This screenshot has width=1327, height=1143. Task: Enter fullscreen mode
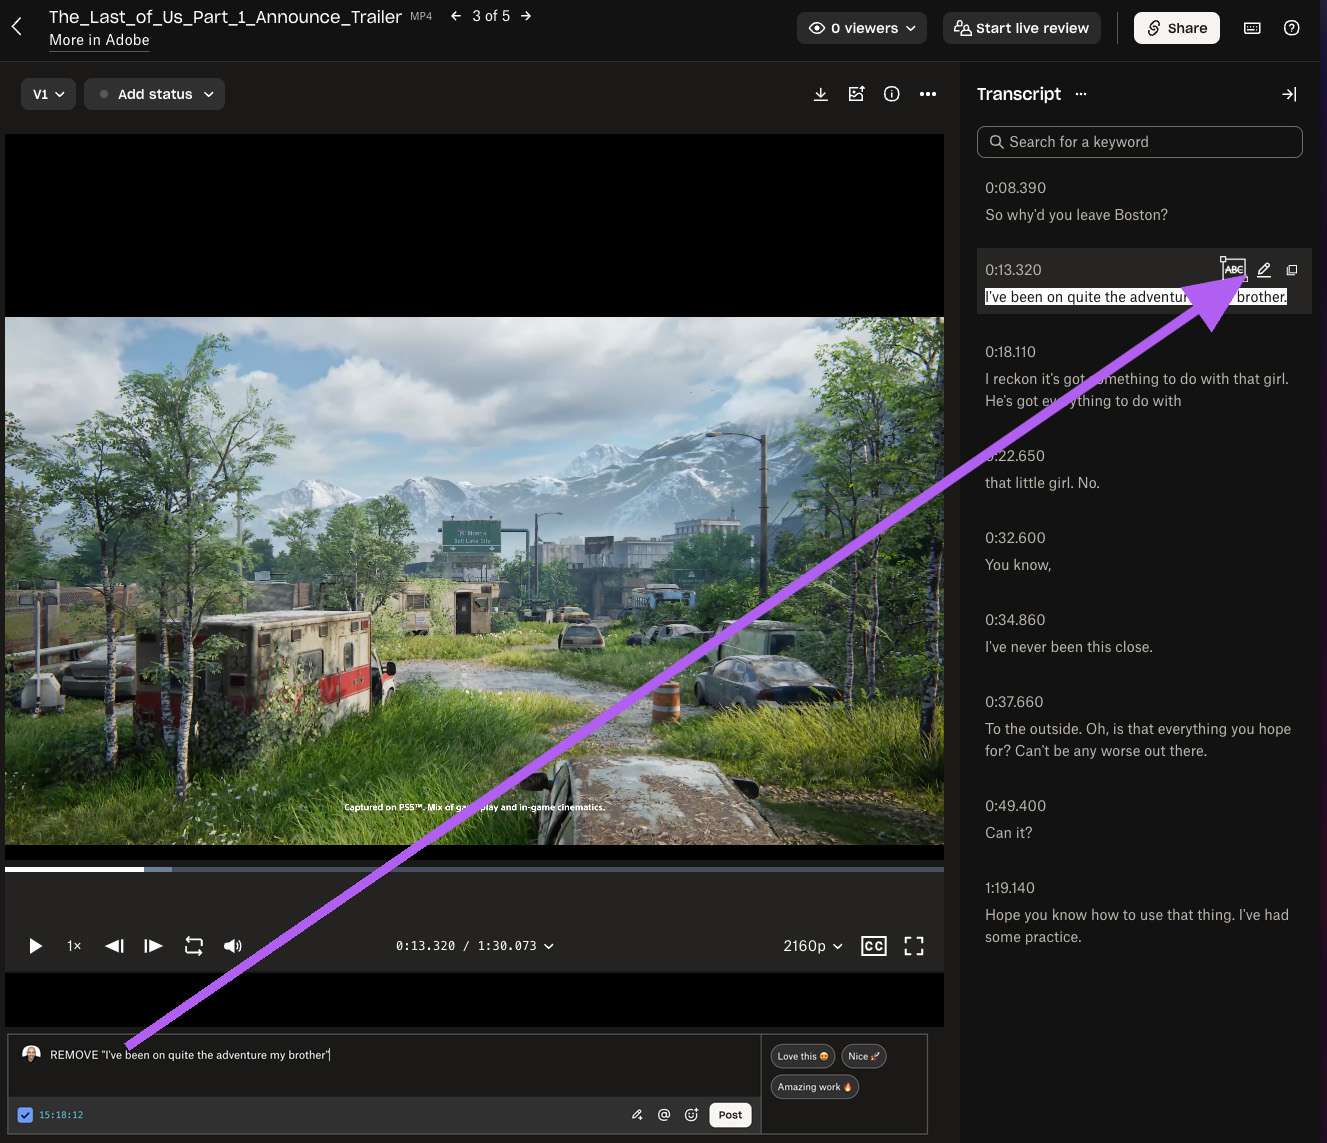click(914, 946)
